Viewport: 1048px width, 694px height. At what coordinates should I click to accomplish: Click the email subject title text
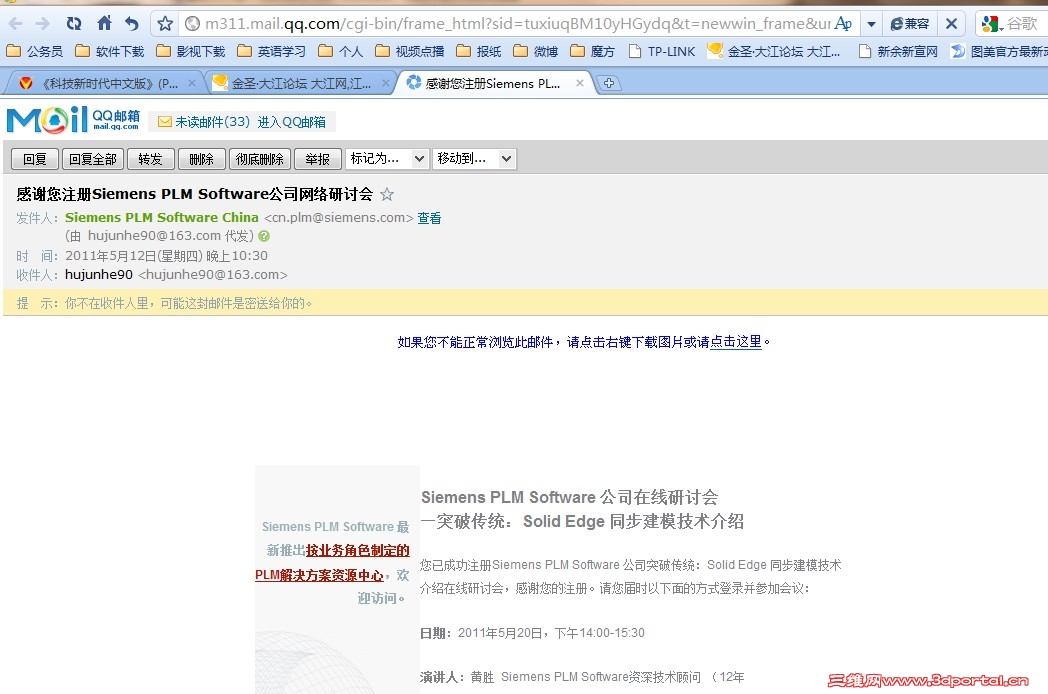(194, 194)
